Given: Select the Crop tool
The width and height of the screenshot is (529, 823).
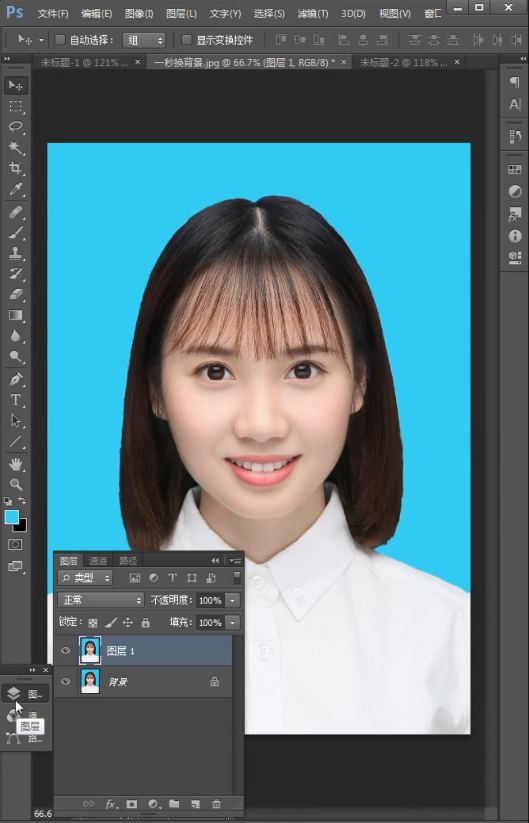Looking at the screenshot, I should [15, 168].
